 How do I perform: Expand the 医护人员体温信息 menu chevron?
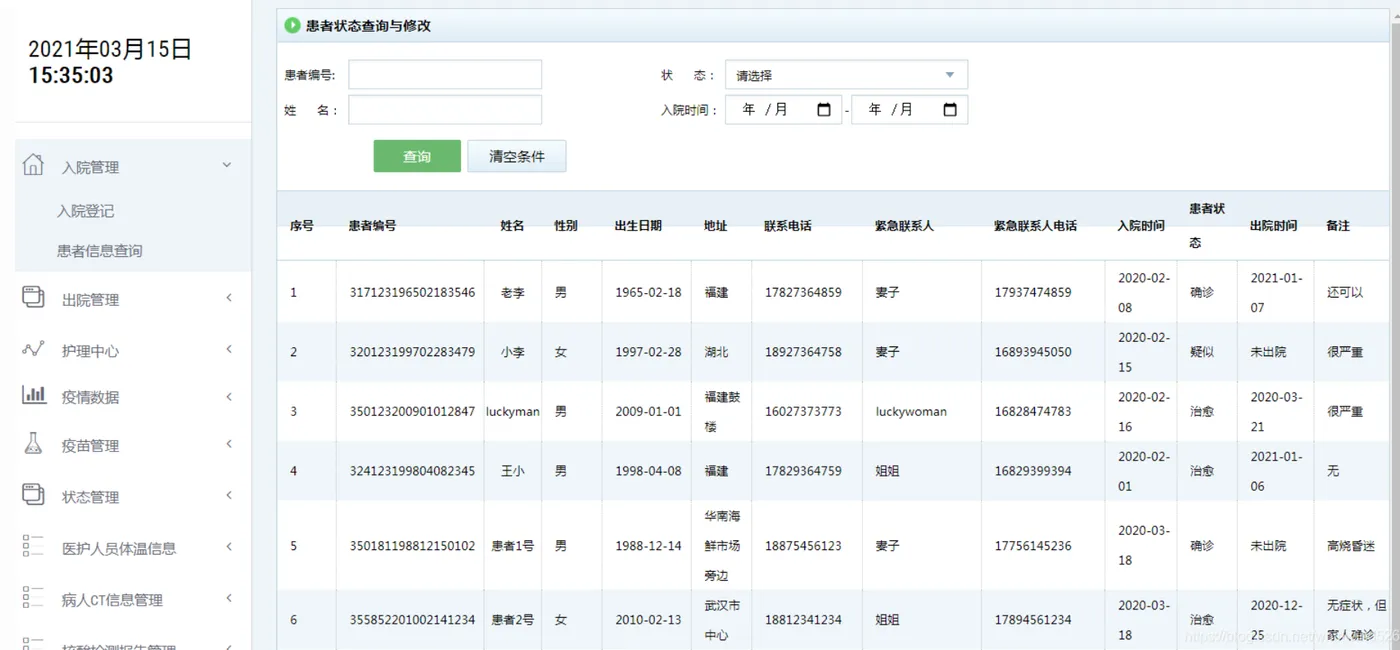[229, 547]
